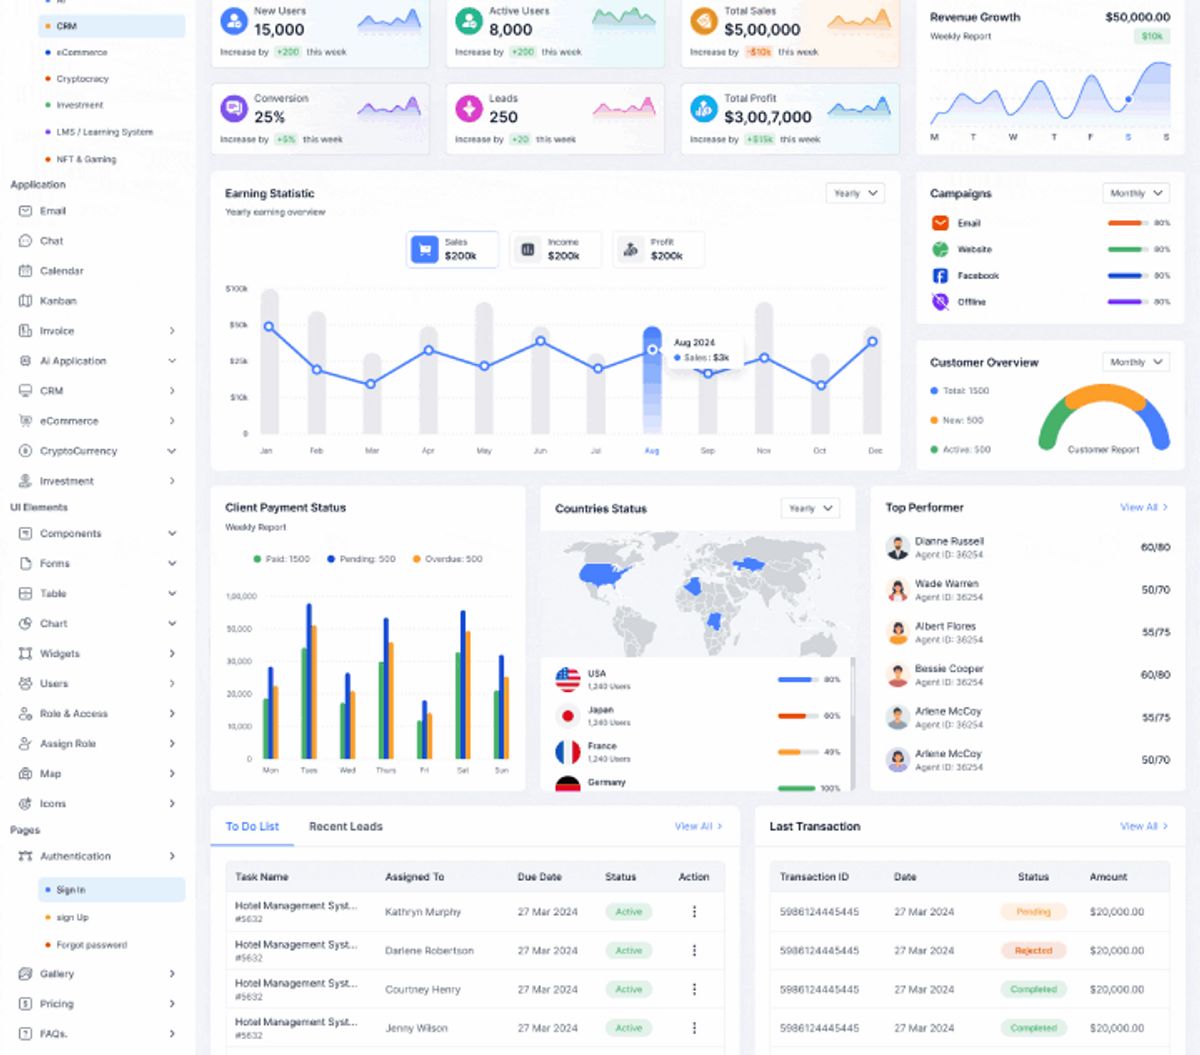The image size is (1200, 1055).
Task: Open View All for Last Transaction
Action: click(x=1140, y=827)
